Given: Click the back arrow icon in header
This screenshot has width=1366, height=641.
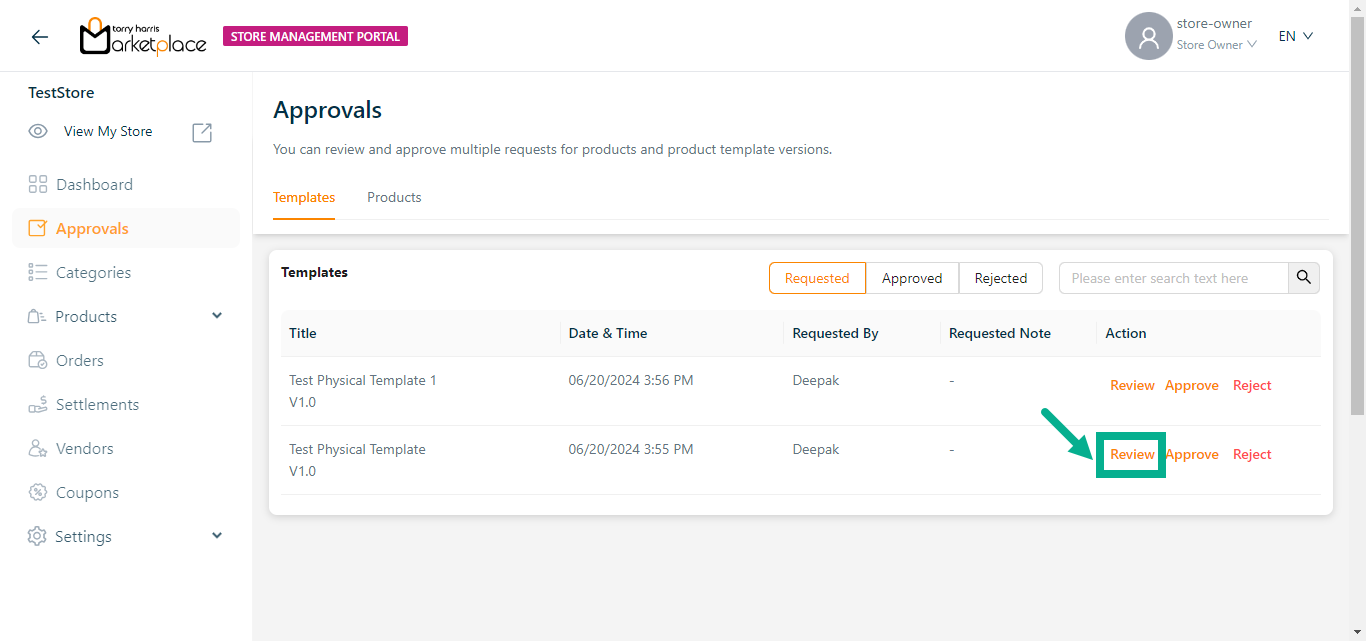Looking at the screenshot, I should point(39,37).
